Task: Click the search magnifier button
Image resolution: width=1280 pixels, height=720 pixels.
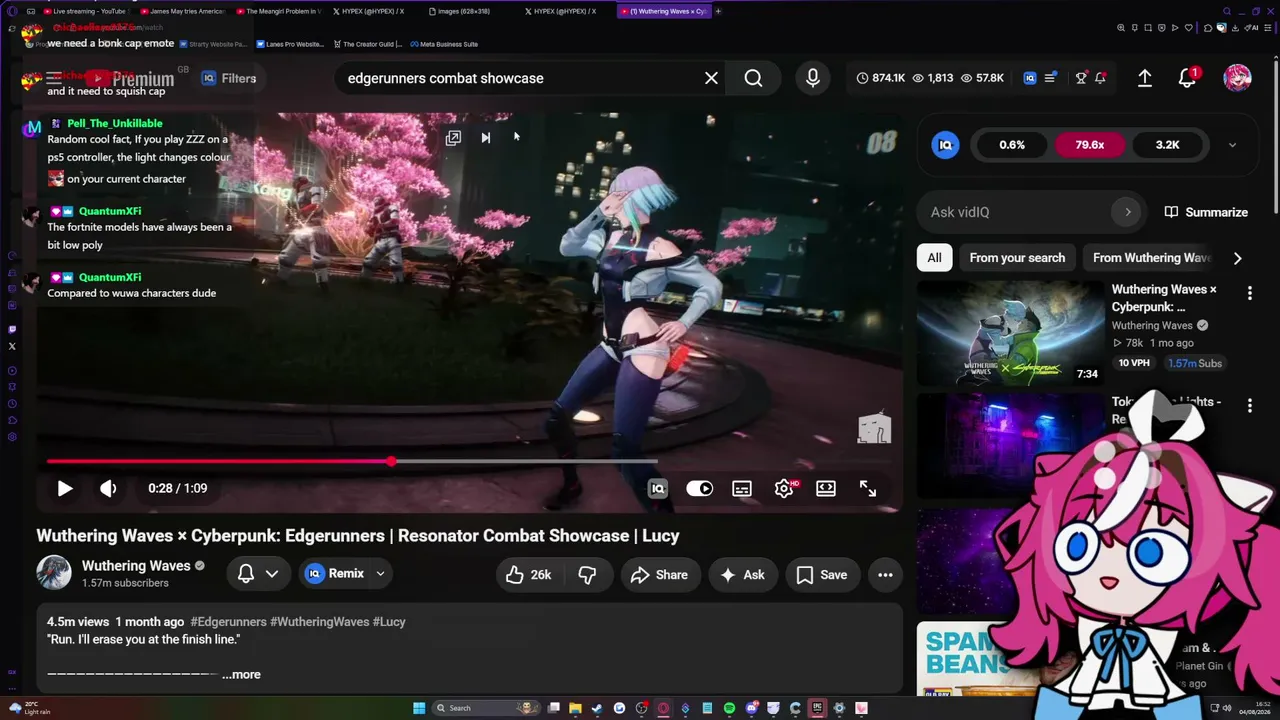Action: tap(753, 78)
